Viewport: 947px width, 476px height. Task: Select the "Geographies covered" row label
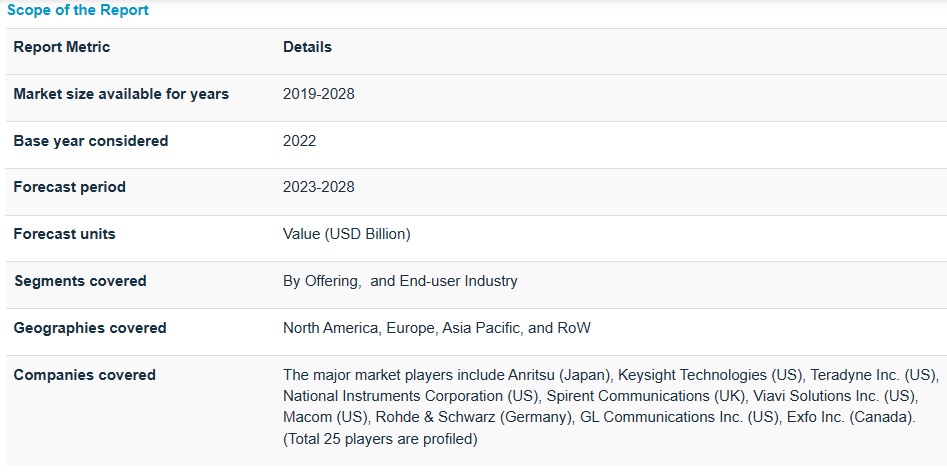coord(90,328)
